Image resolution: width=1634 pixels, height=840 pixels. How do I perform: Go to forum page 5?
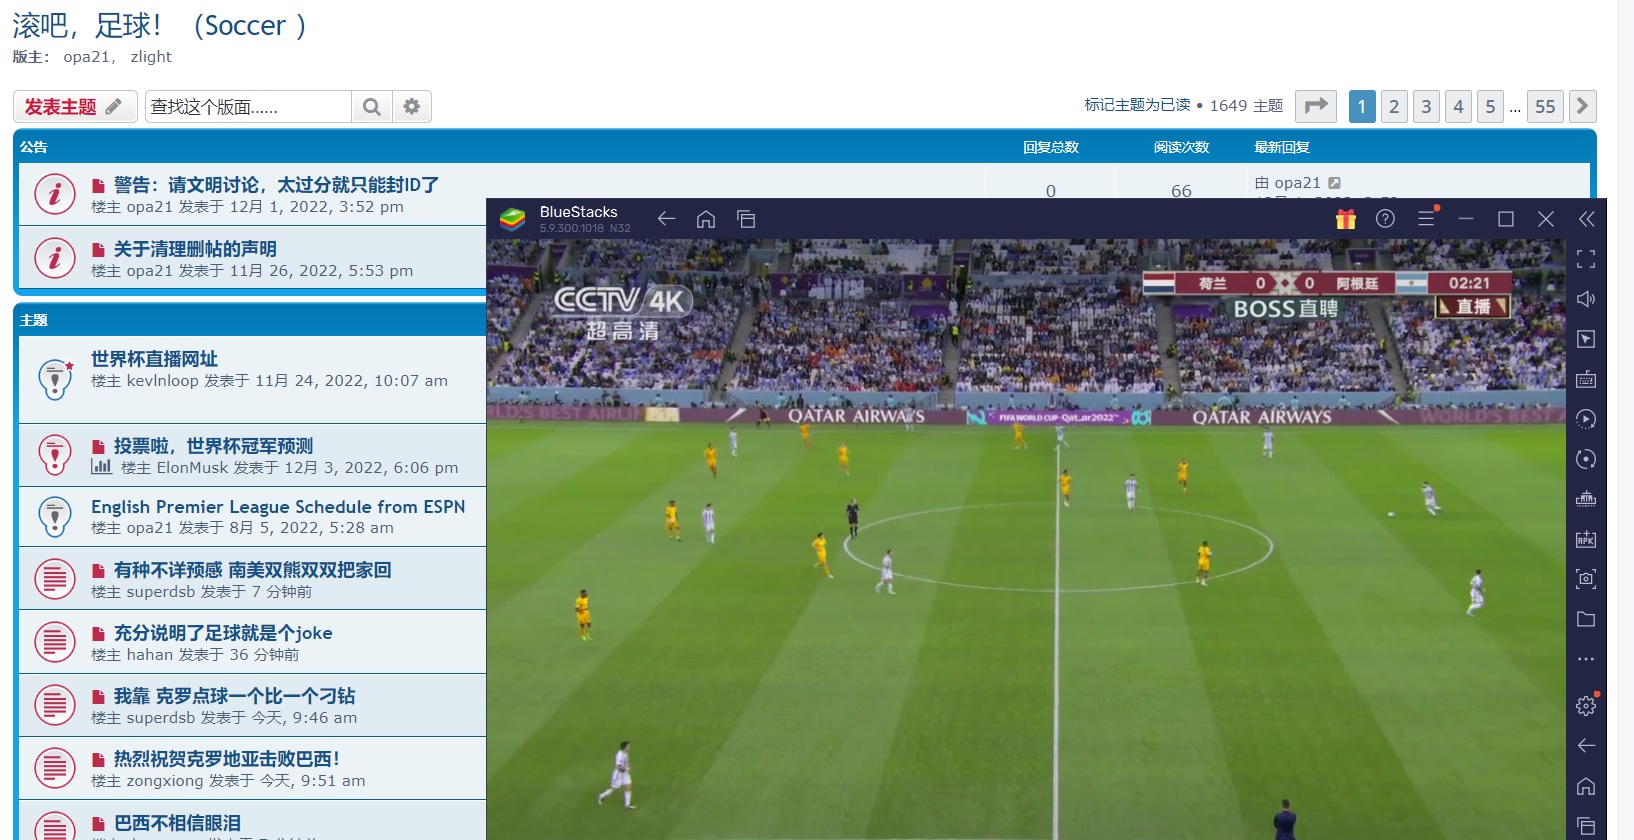[1490, 106]
